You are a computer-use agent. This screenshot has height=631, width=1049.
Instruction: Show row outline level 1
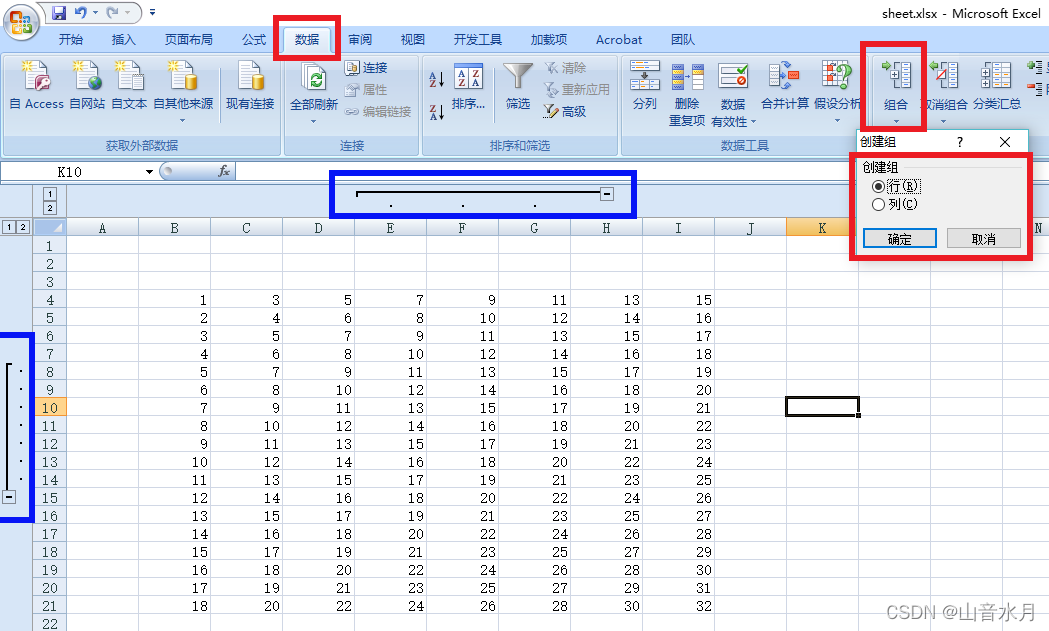pos(9,228)
